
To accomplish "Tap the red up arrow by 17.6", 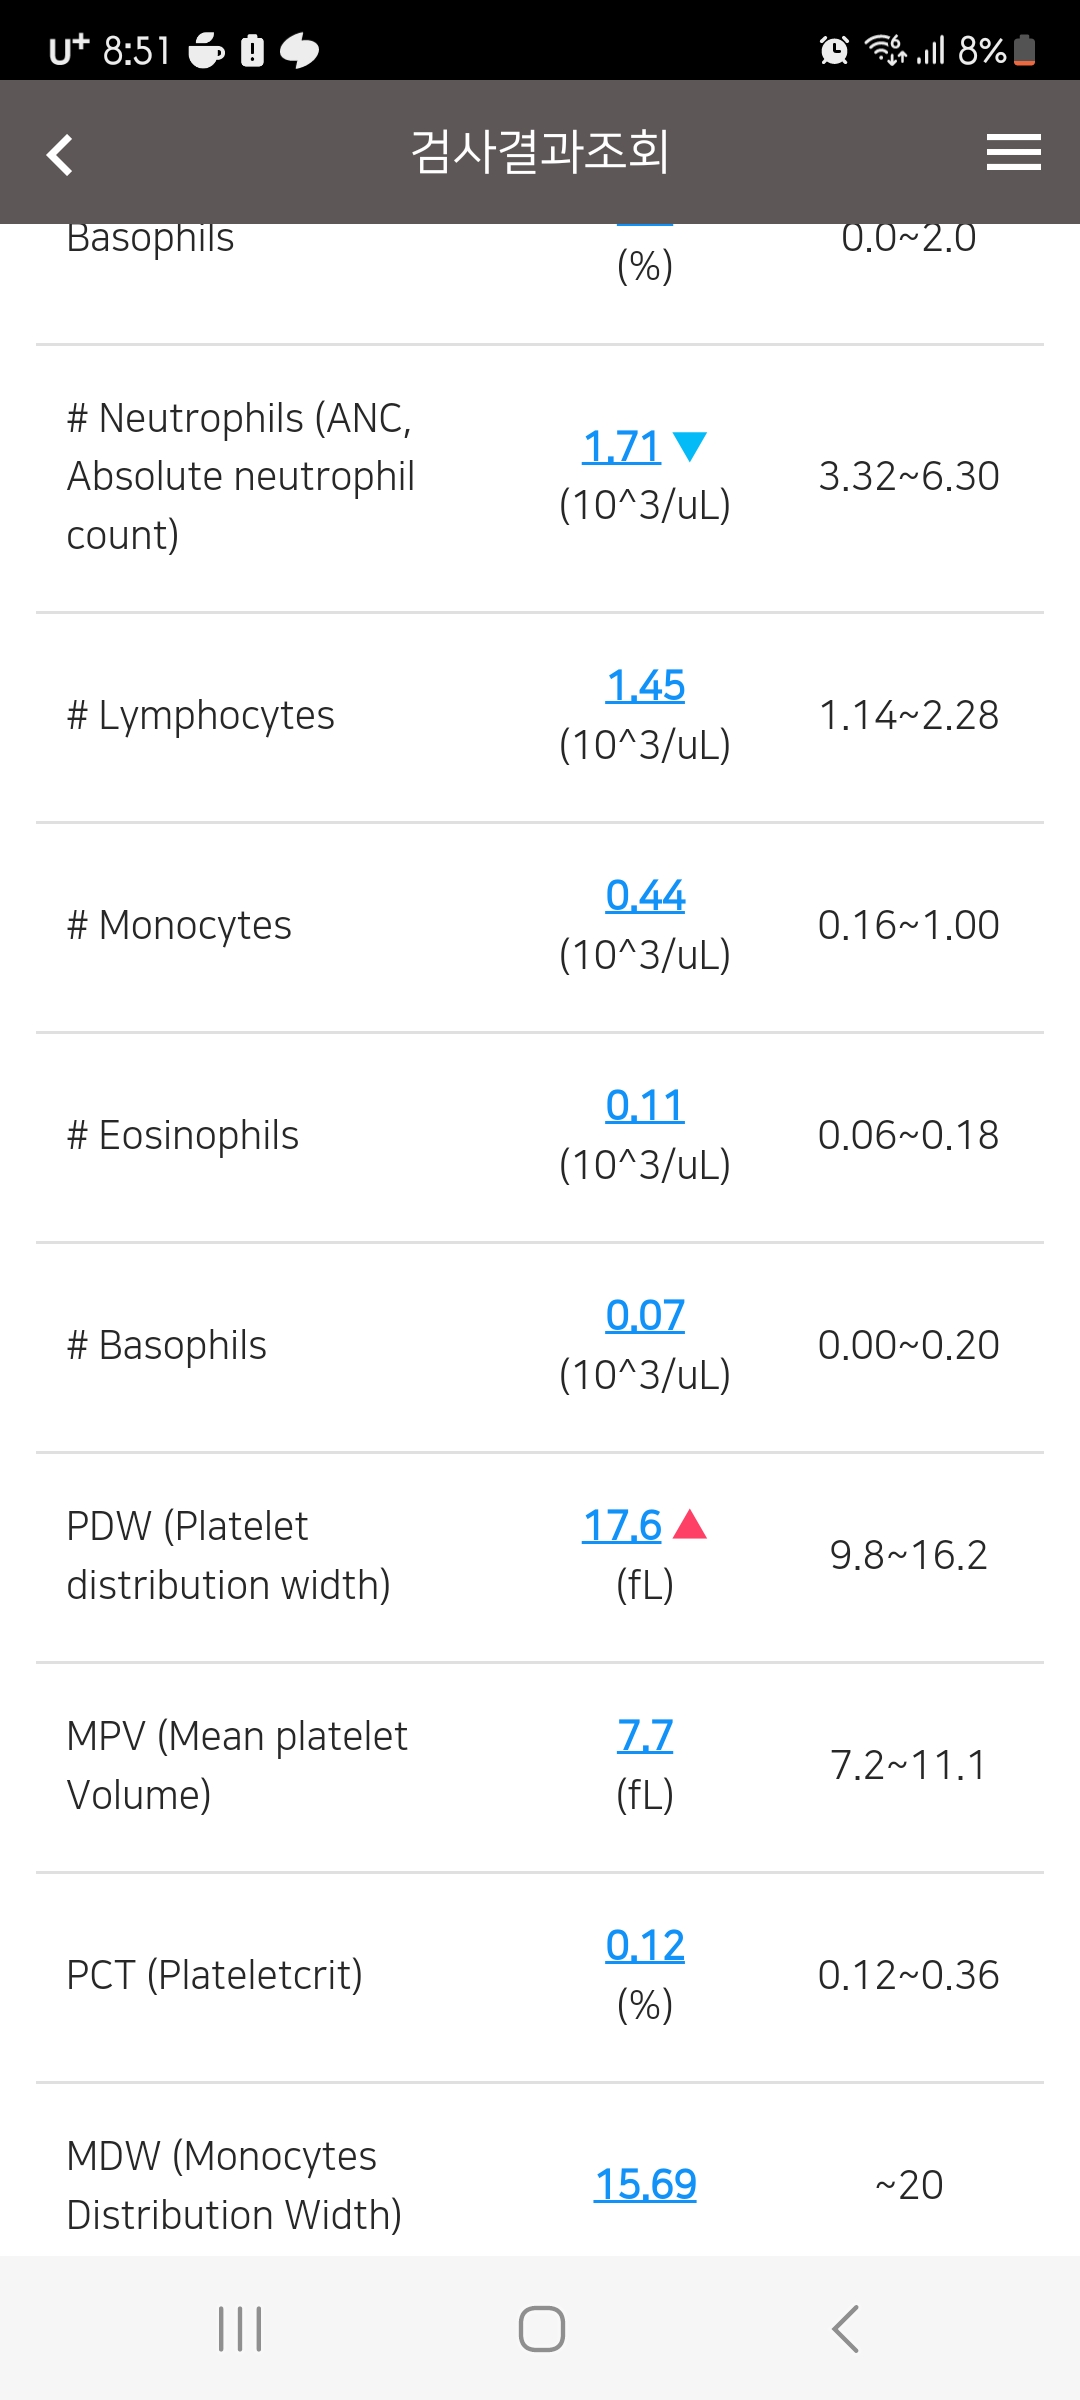I will (690, 1525).
